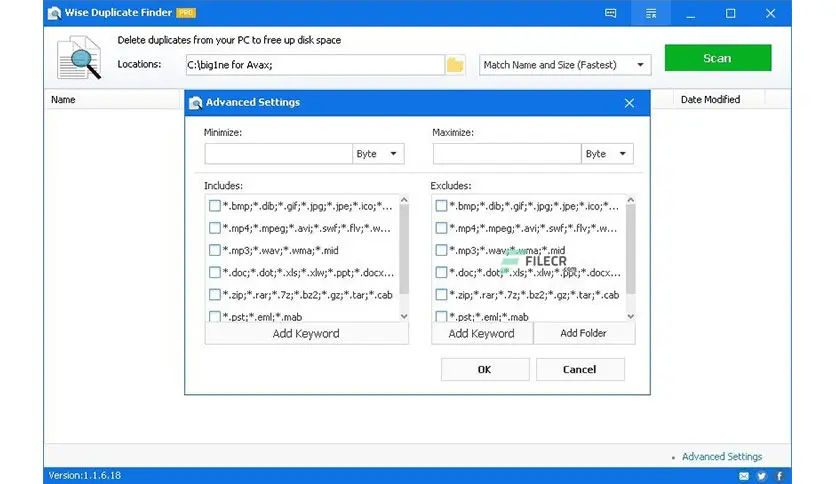Close the Advanced Settings dialog with X

point(629,103)
